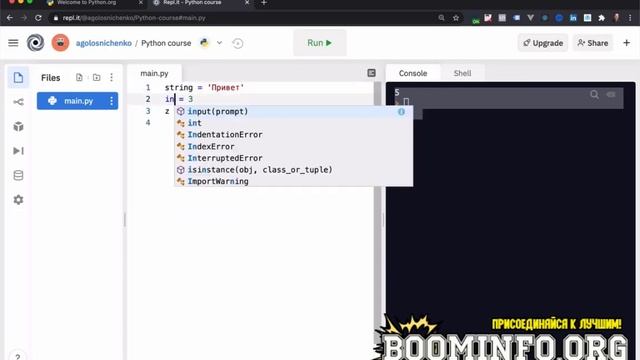The width and height of the screenshot is (640, 360).
Task: Run the program
Action: pos(320,43)
